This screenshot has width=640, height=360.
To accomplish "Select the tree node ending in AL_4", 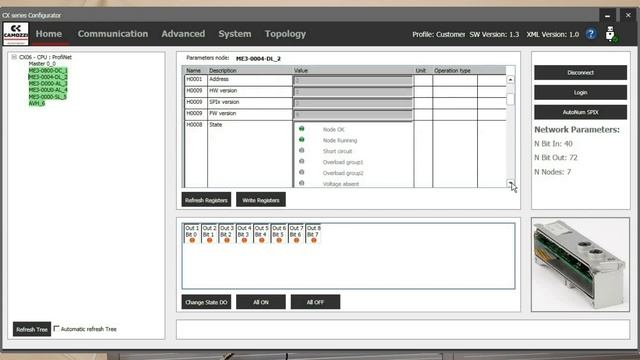I will [x=48, y=90].
